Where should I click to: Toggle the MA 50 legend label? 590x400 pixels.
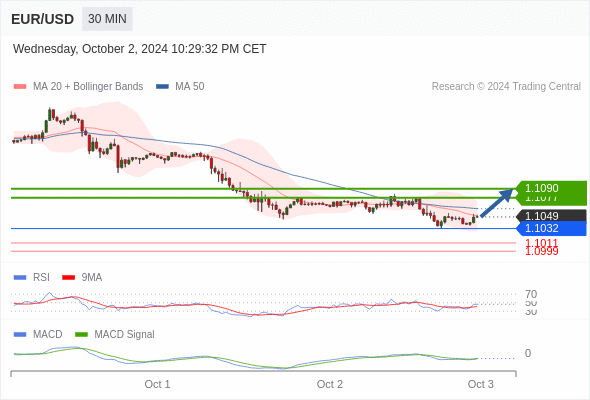[190, 87]
